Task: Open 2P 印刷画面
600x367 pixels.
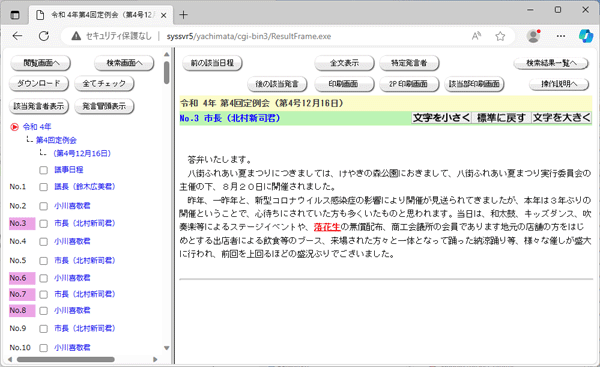Action: [x=409, y=84]
